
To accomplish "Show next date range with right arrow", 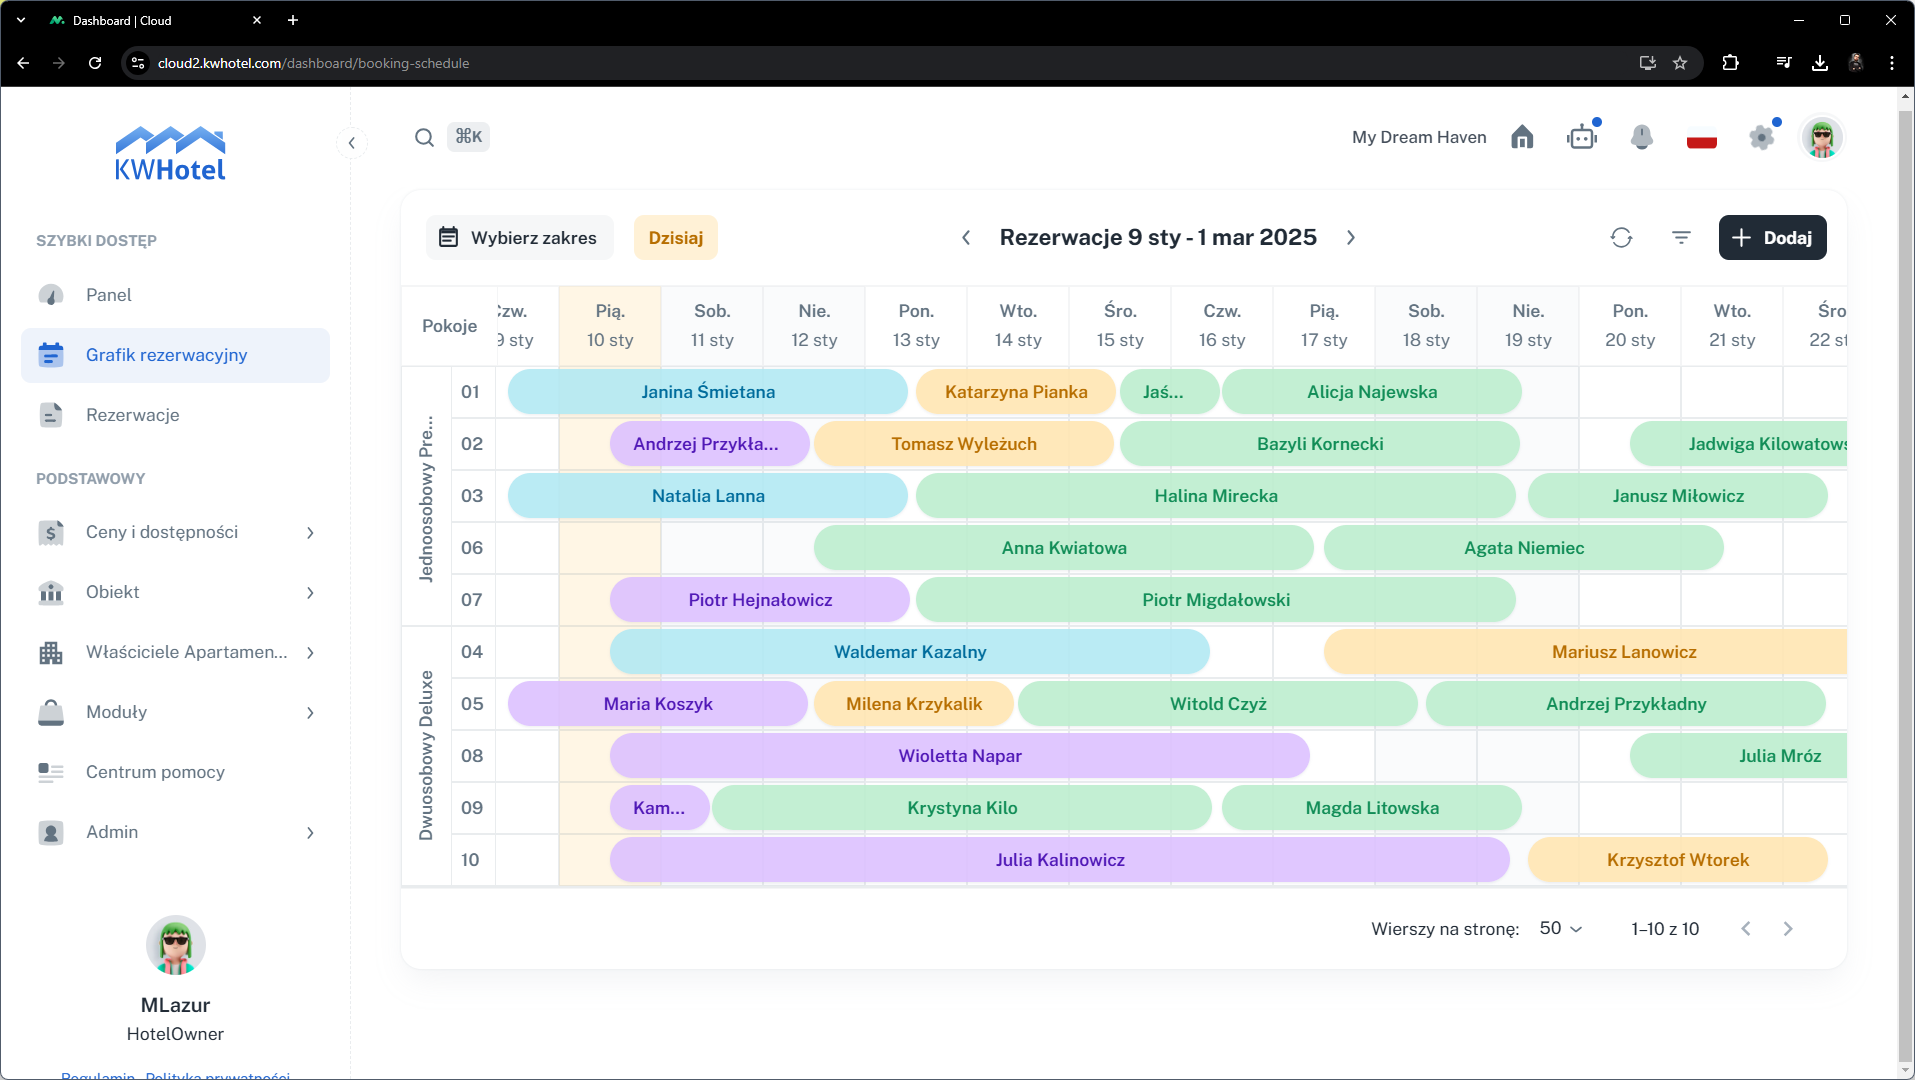I will point(1351,238).
